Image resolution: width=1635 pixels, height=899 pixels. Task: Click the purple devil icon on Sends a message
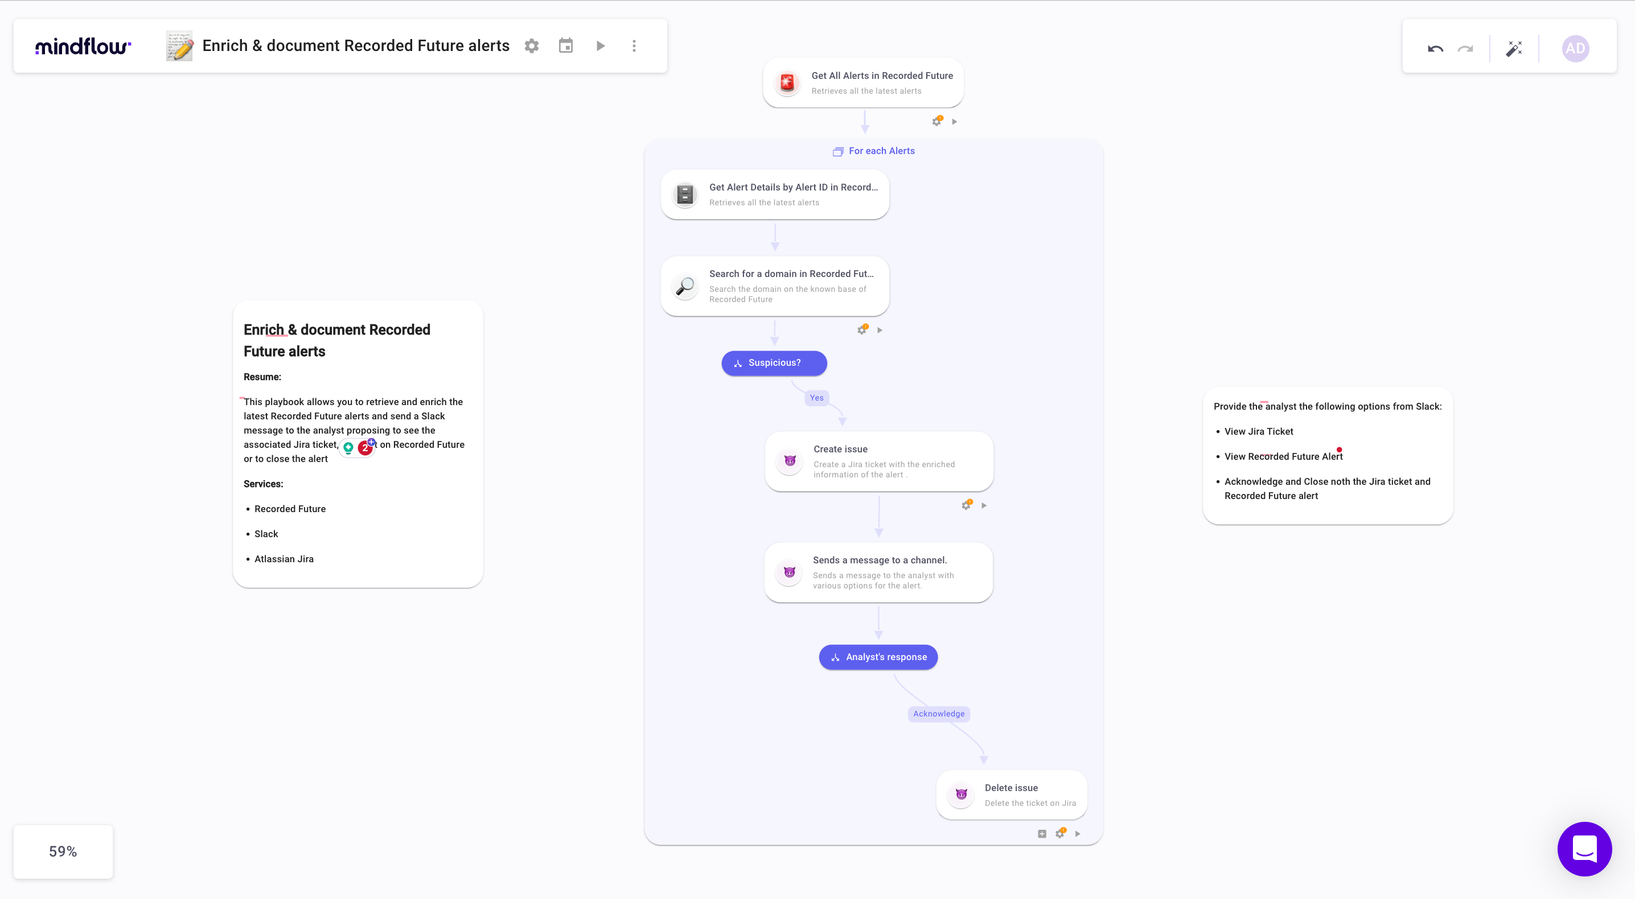tap(790, 572)
